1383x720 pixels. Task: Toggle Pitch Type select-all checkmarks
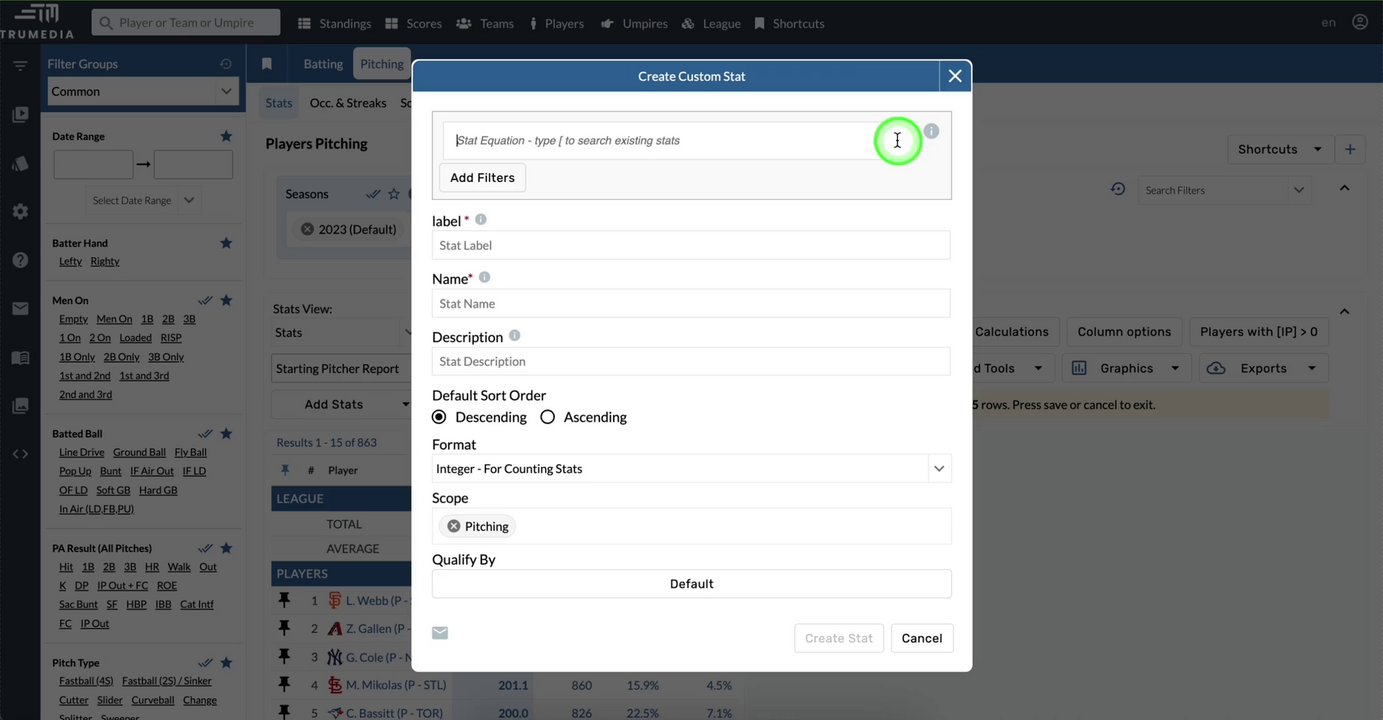pos(205,662)
